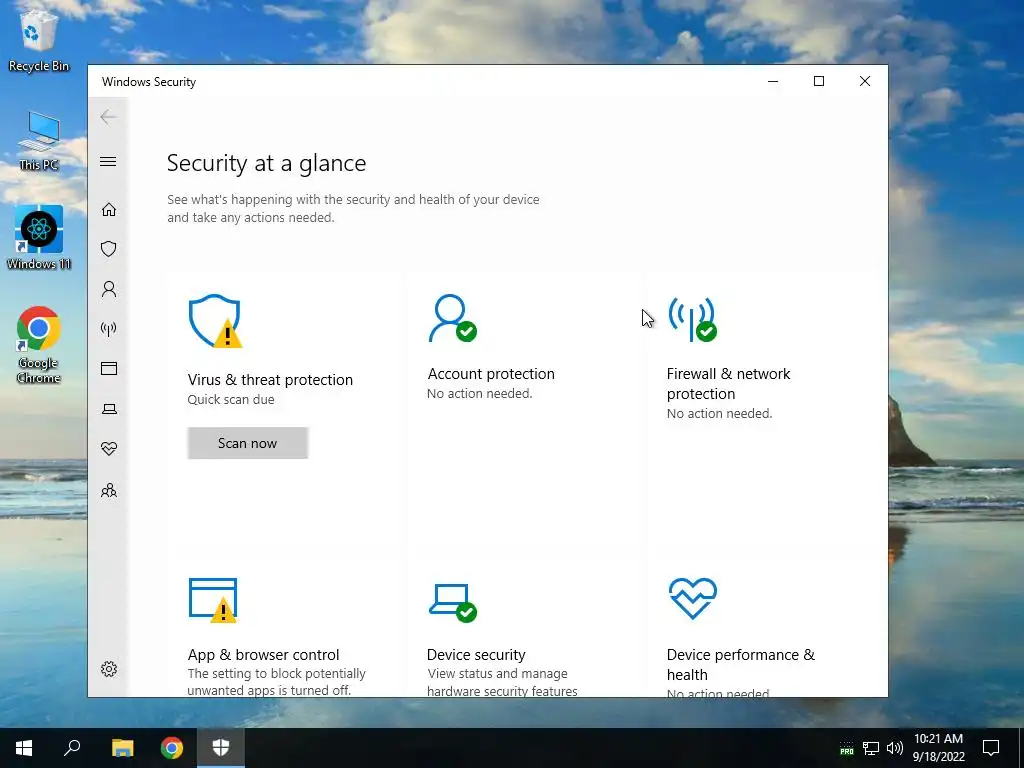This screenshot has height=768, width=1024.
Task: Open the App & browser control title link
Action: point(264,655)
